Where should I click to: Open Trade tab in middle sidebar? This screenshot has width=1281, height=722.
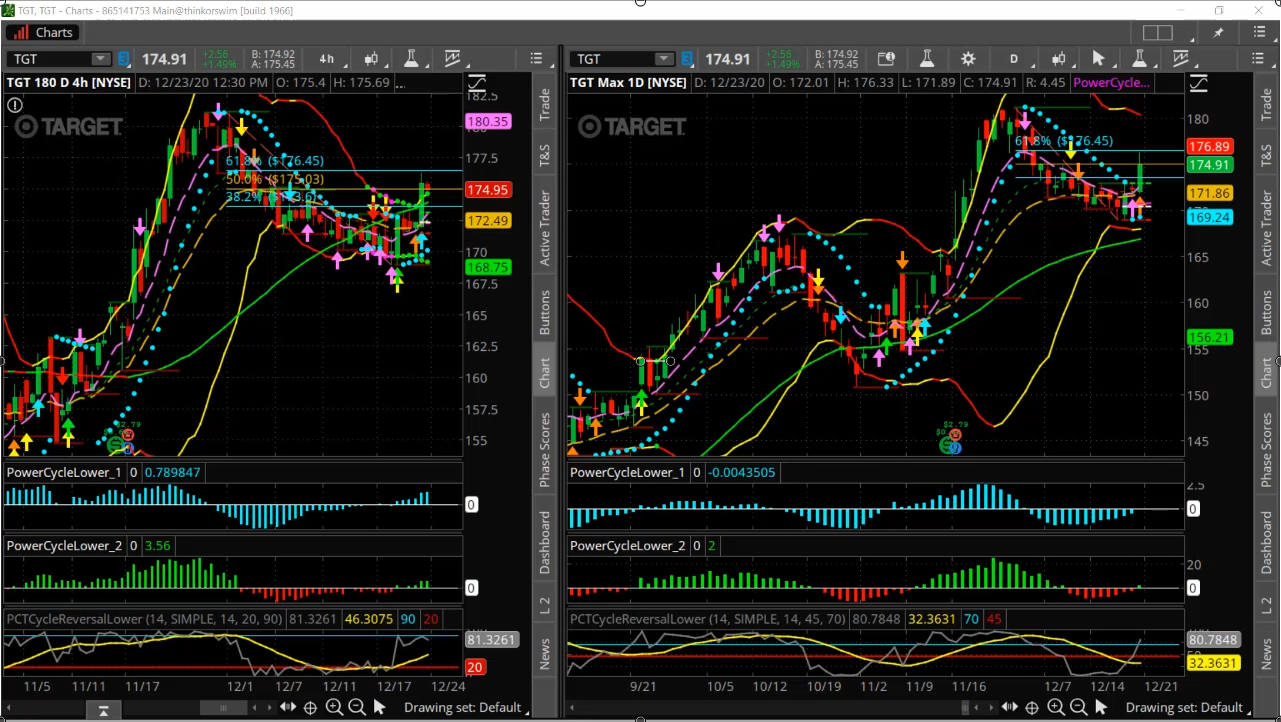[545, 105]
